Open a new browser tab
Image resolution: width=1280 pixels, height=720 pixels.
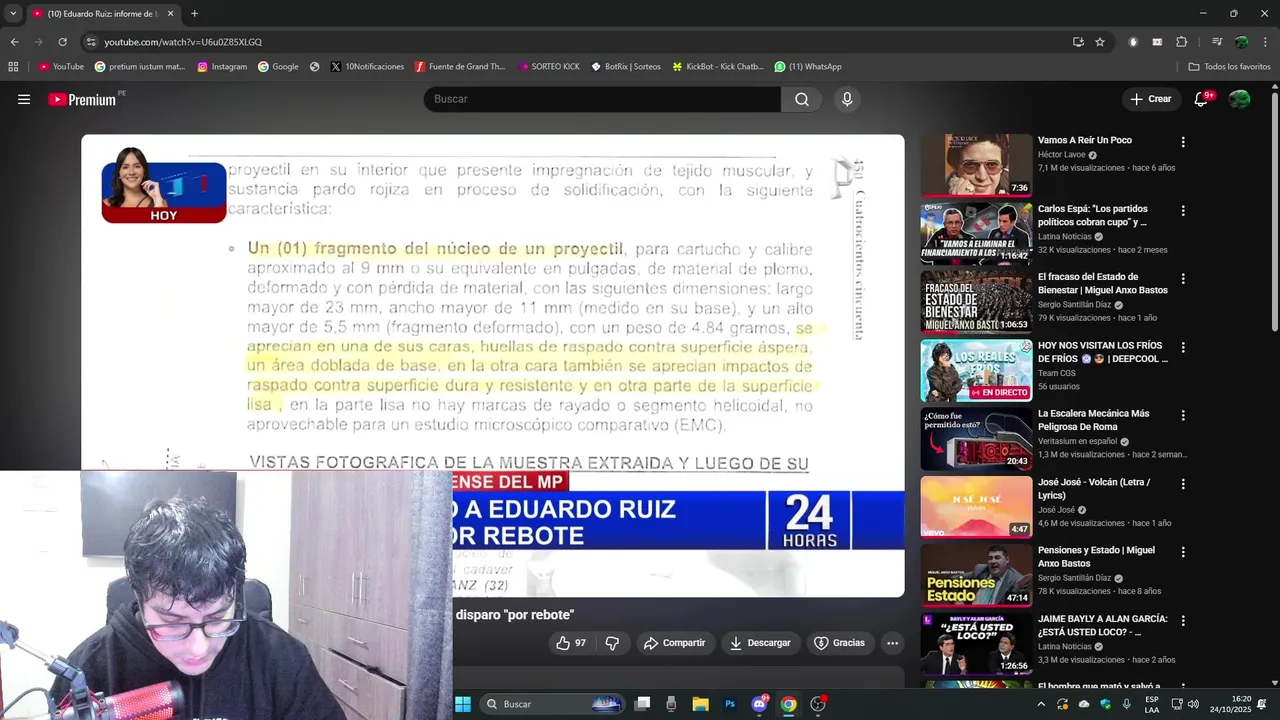(x=194, y=14)
